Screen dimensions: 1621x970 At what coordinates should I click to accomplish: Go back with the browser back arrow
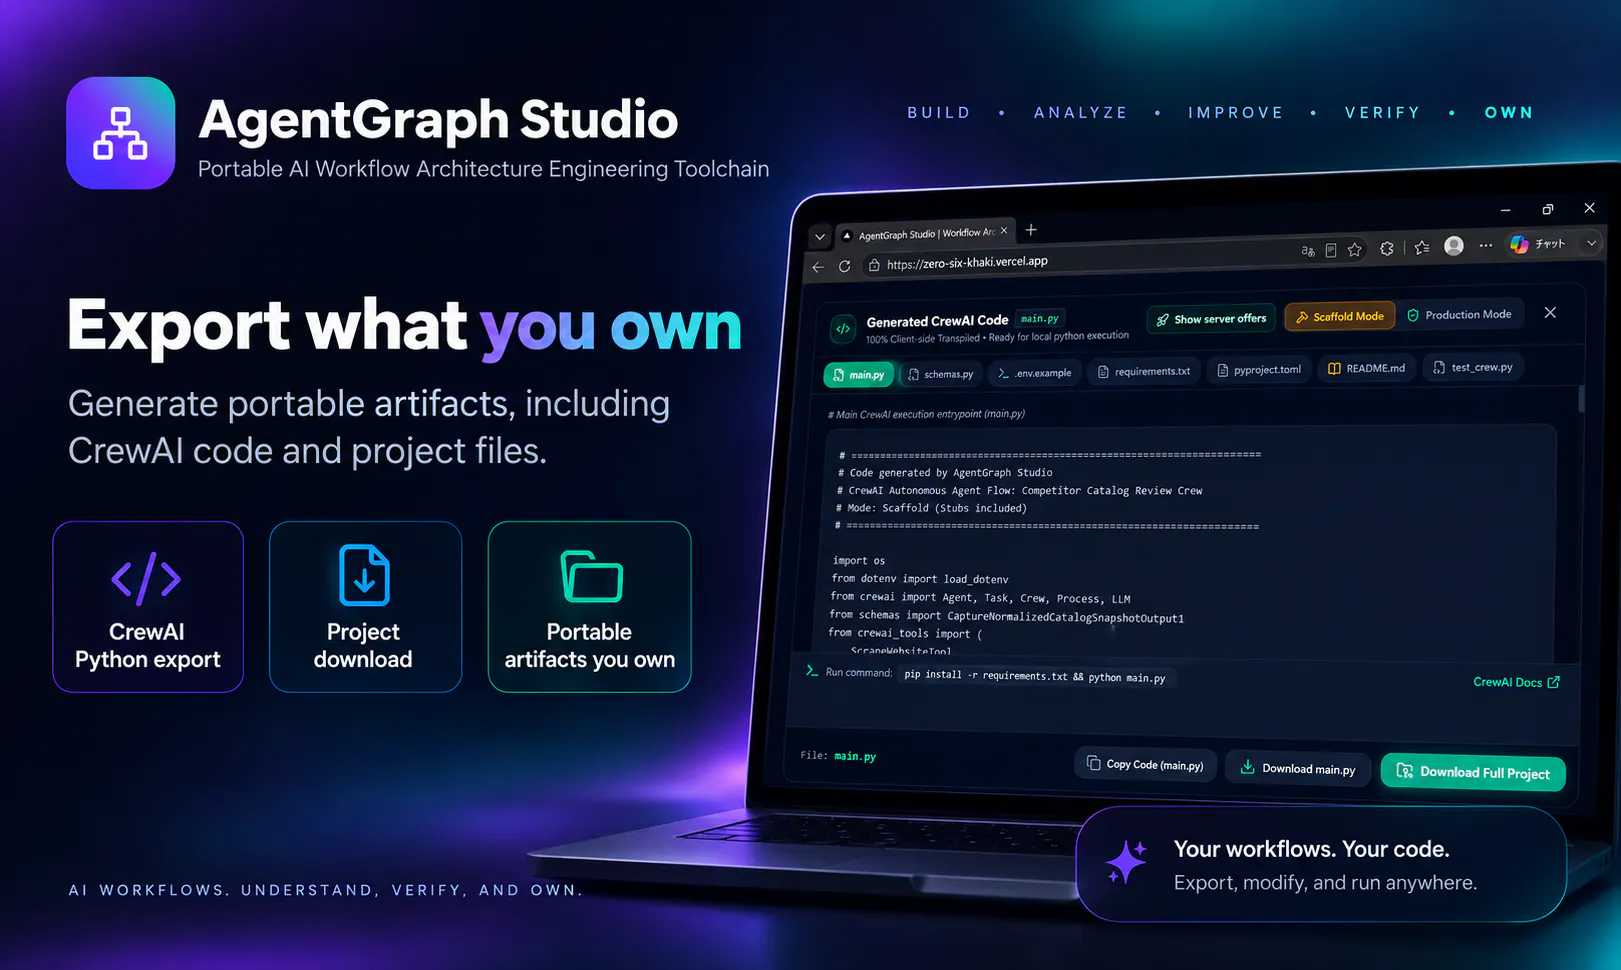coord(818,267)
